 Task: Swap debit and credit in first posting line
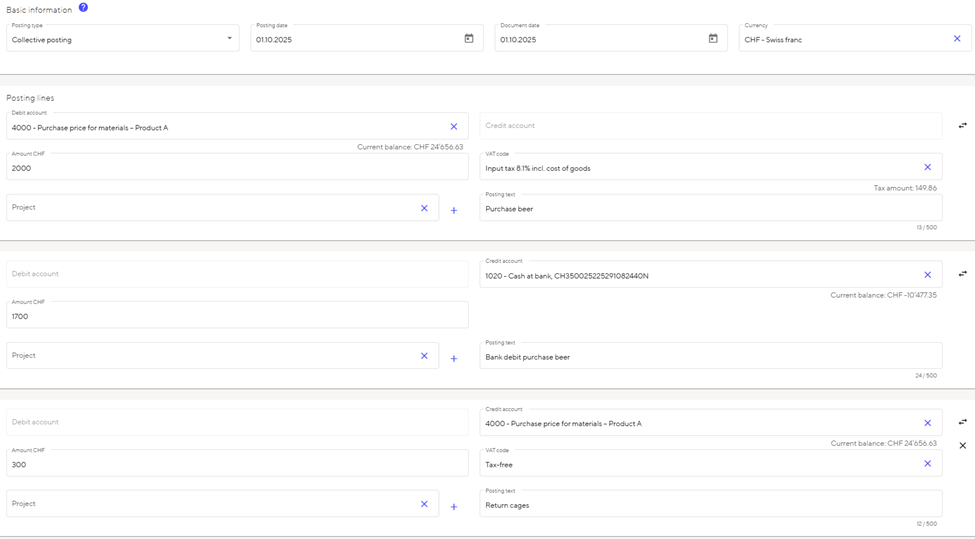click(x=962, y=126)
